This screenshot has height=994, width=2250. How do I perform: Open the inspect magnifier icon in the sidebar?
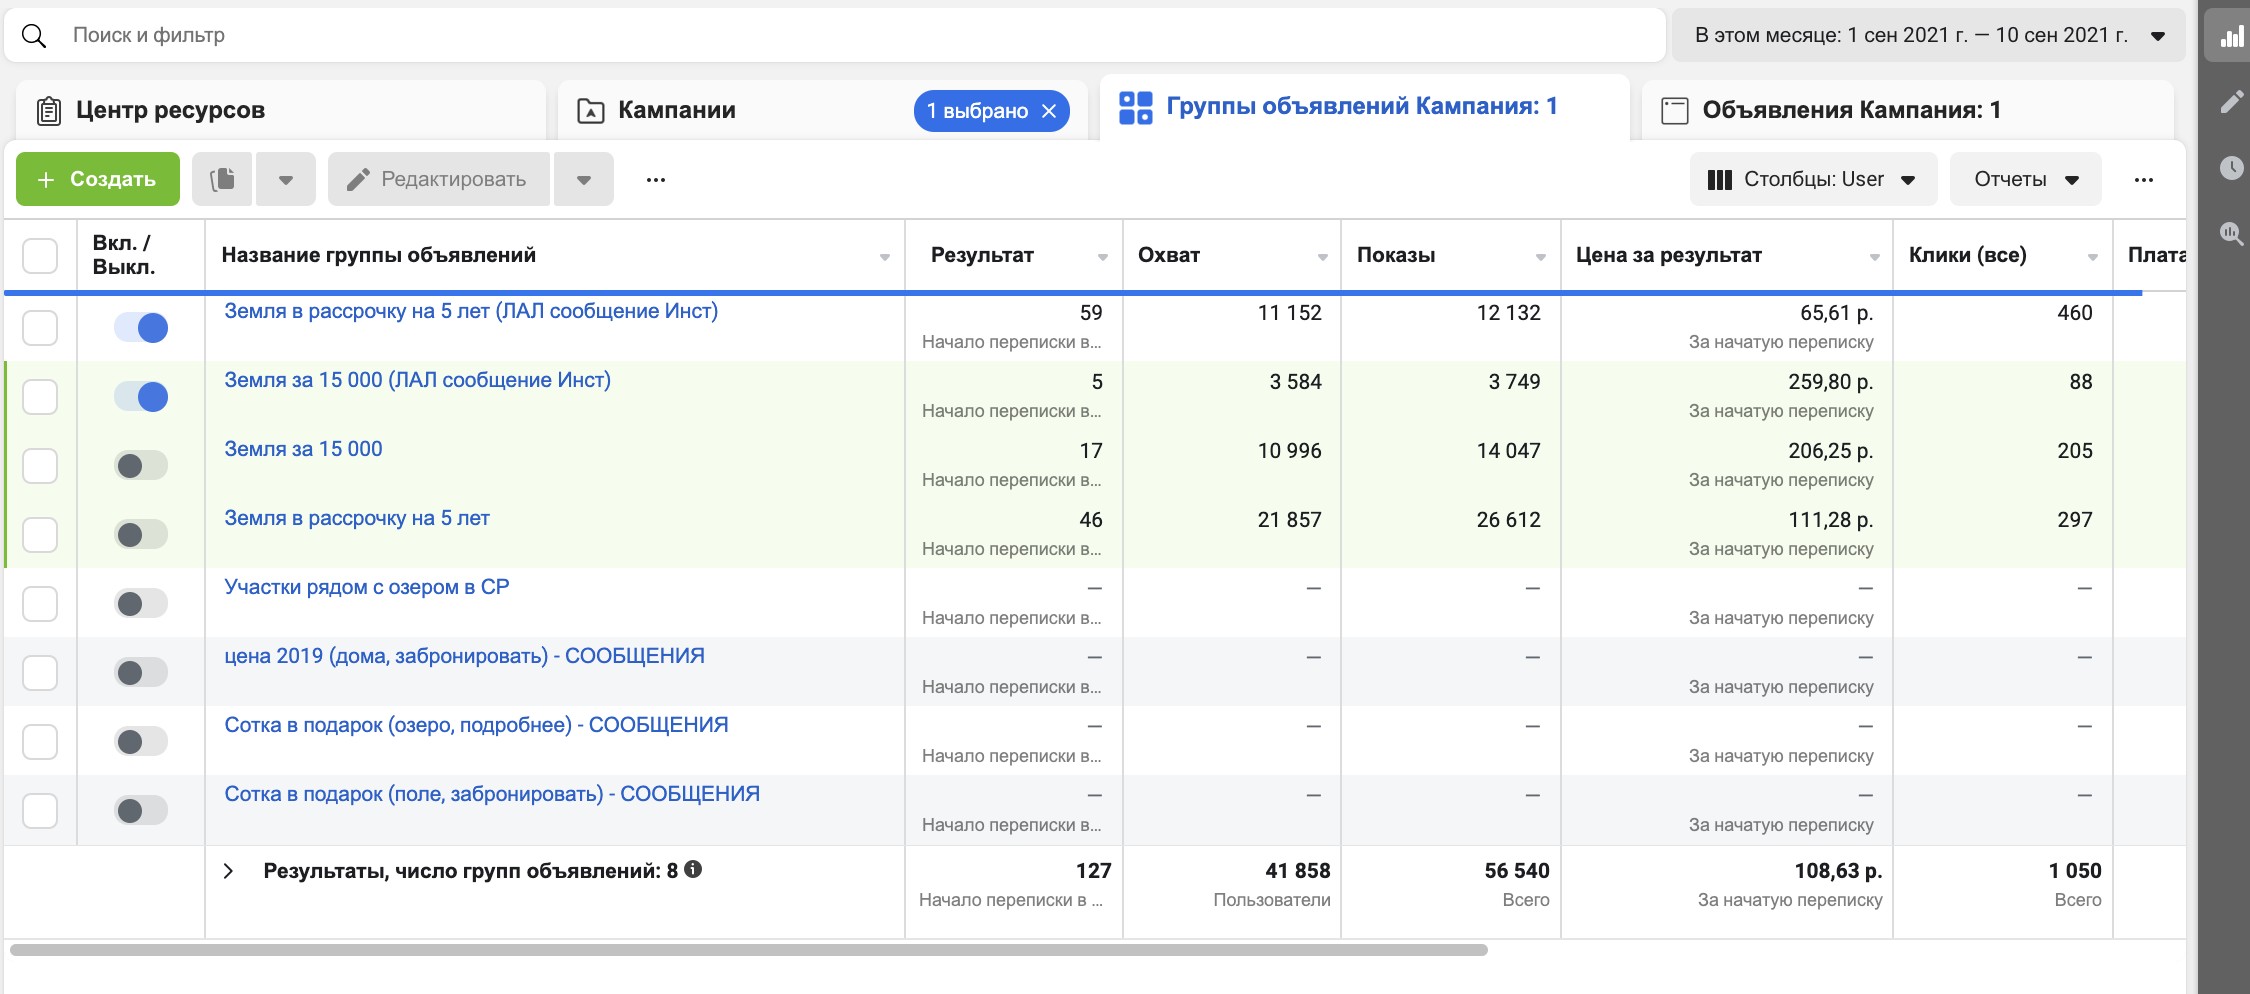tap(2231, 234)
